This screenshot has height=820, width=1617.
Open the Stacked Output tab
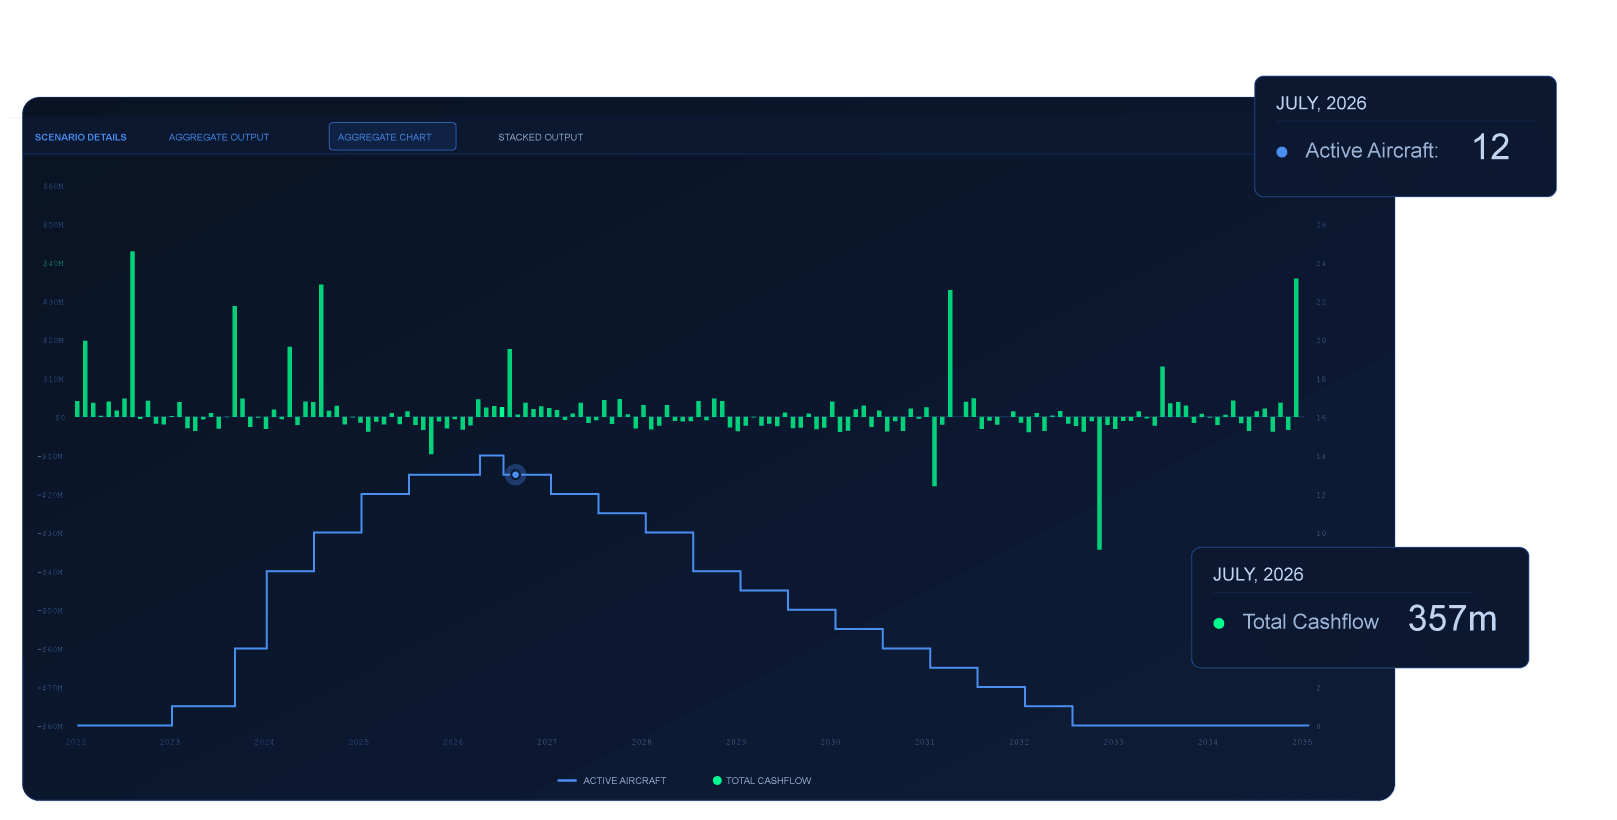540,137
